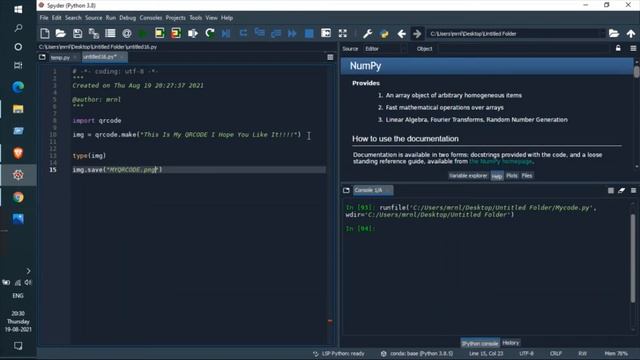Open the console pane options menu

tap(633, 190)
